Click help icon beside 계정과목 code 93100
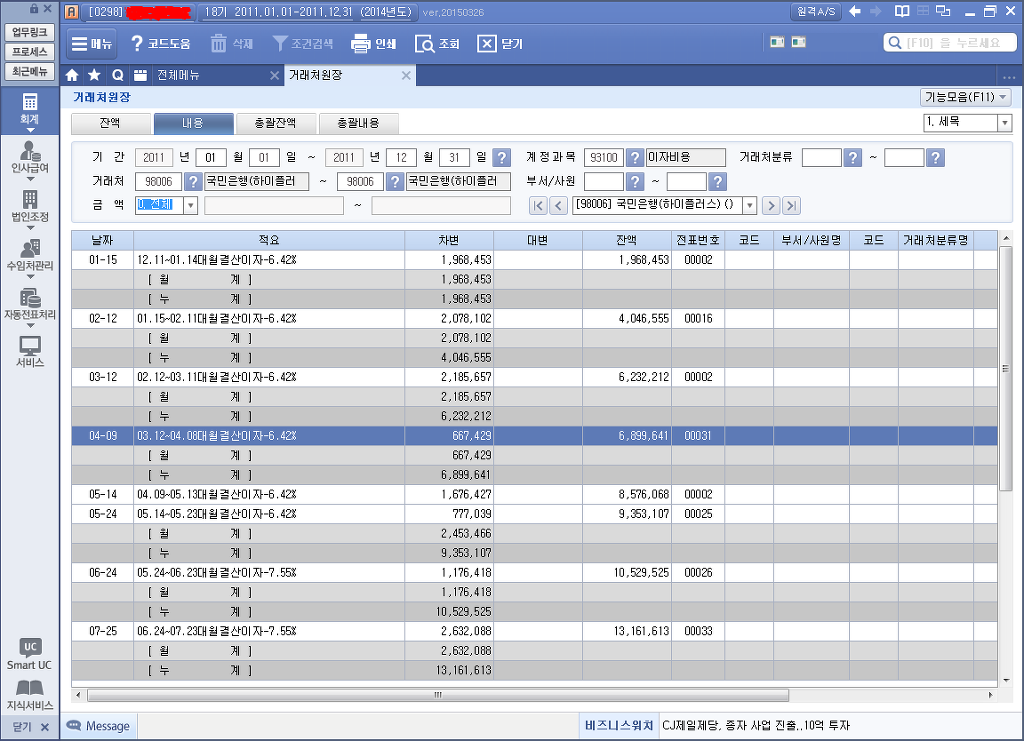Screen dimensions: 1024x741 [635, 157]
